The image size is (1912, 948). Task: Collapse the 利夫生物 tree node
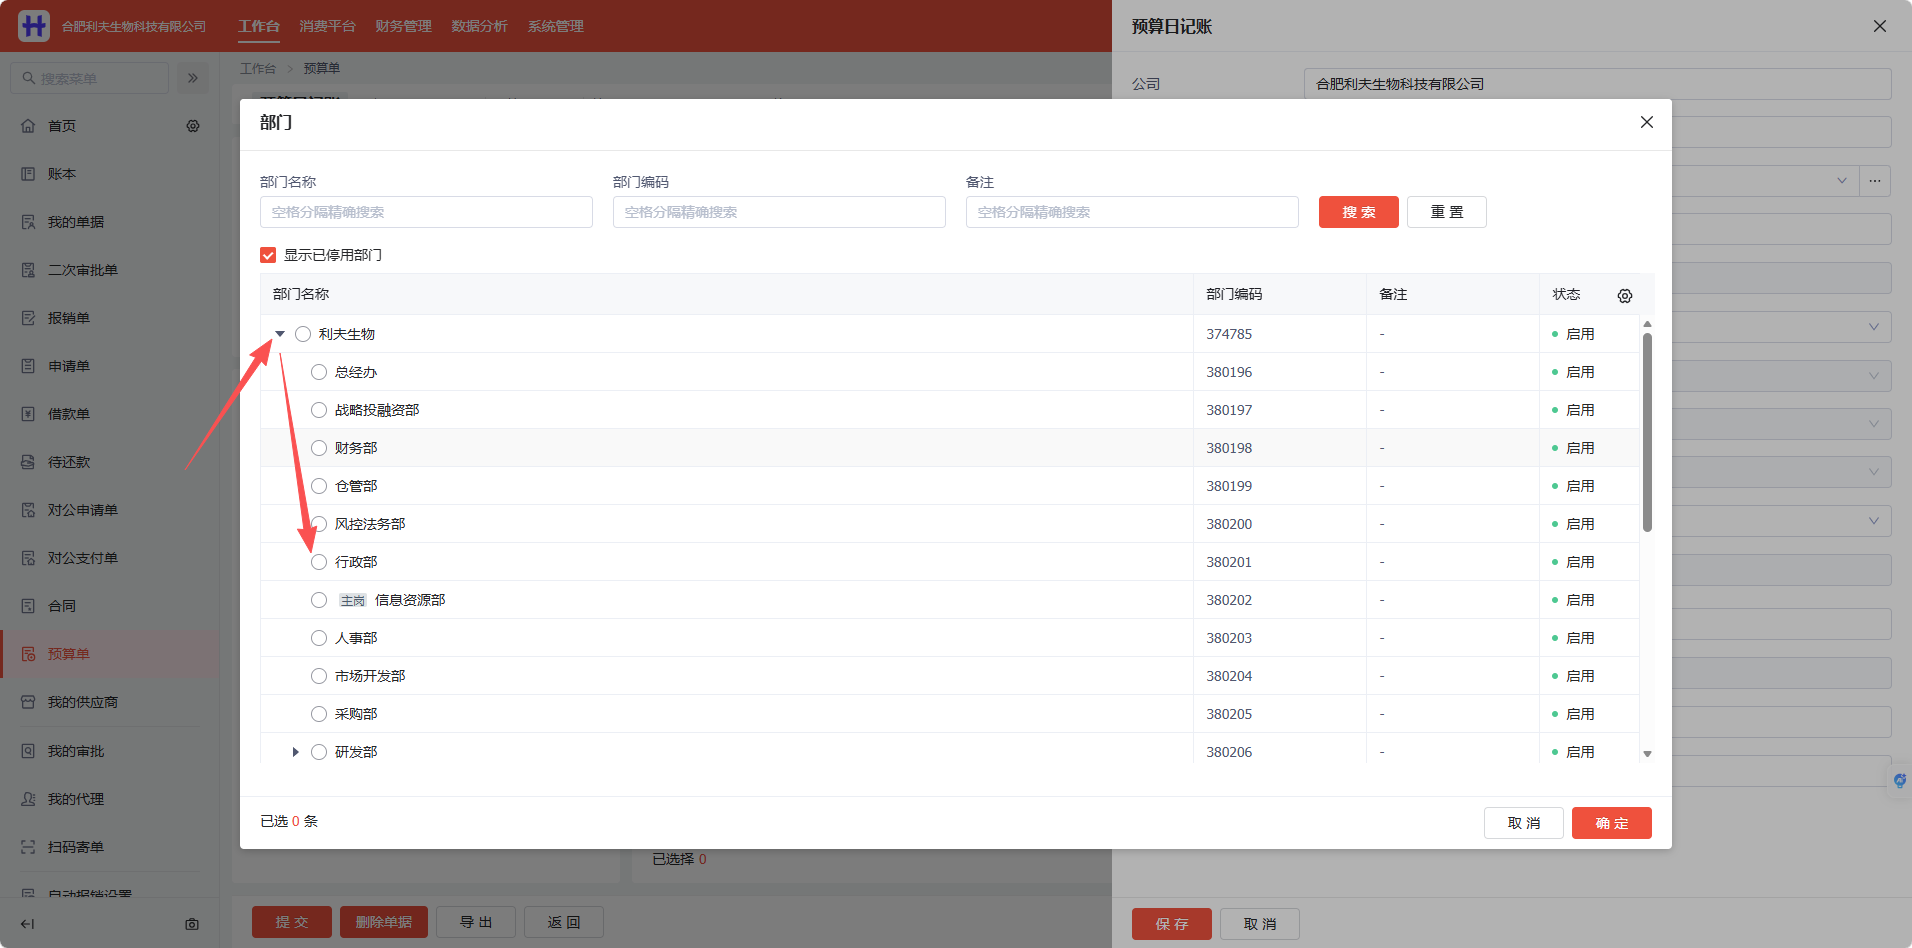(x=280, y=334)
